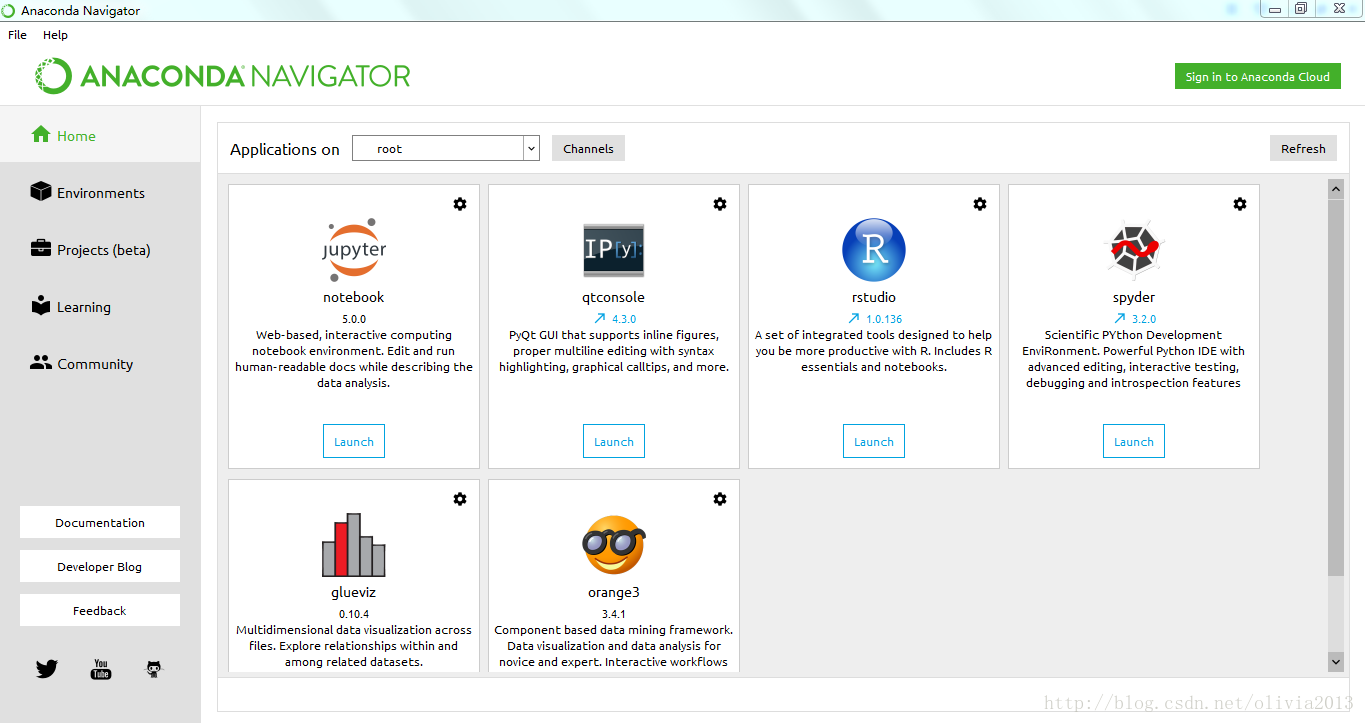This screenshot has width=1365, height=723.
Task: Click the scrollbar down arrow
Action: coord(1336,661)
